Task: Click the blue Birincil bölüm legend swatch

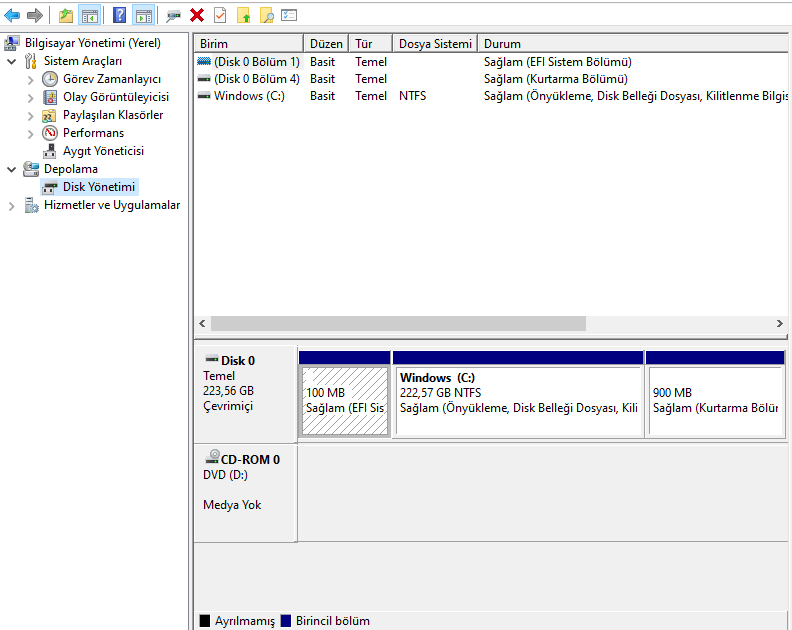Action: [286, 621]
